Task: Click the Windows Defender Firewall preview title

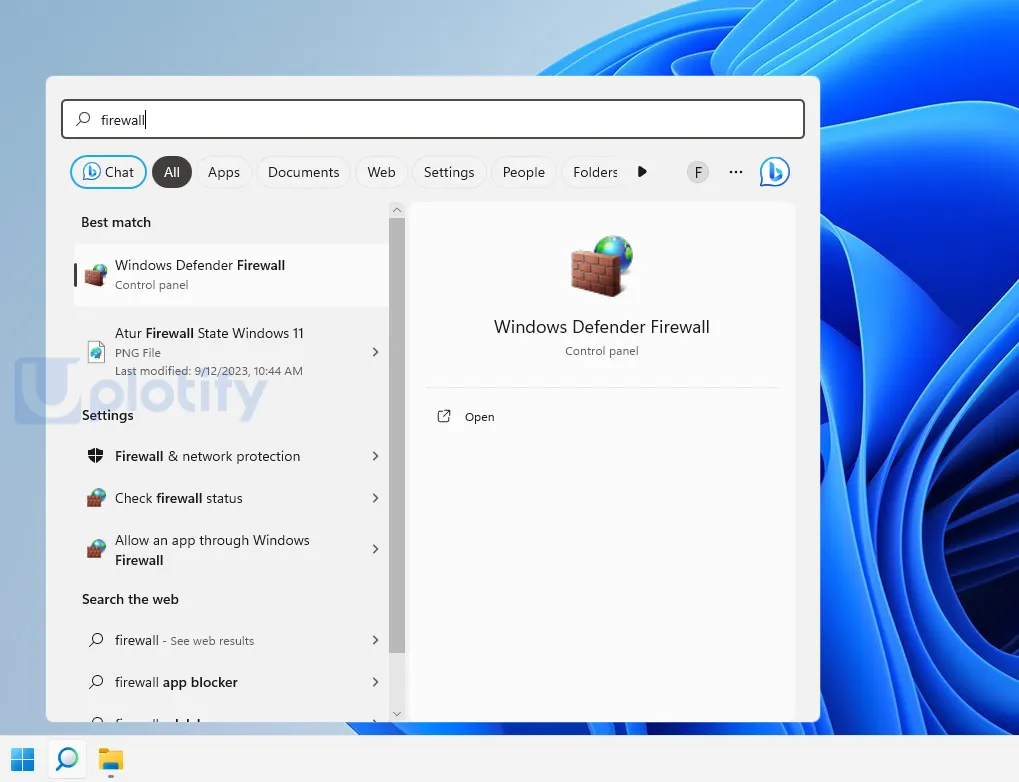Action: [602, 327]
